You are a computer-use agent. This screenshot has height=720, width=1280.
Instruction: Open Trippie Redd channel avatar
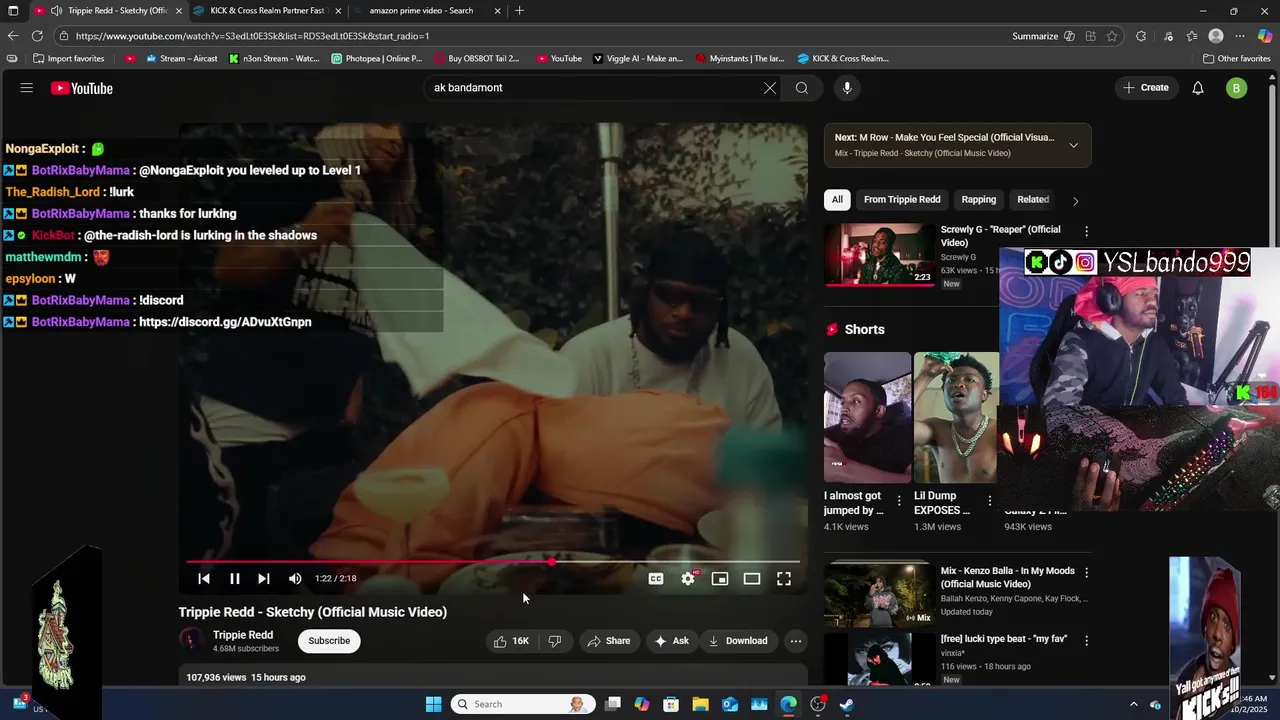click(x=191, y=641)
